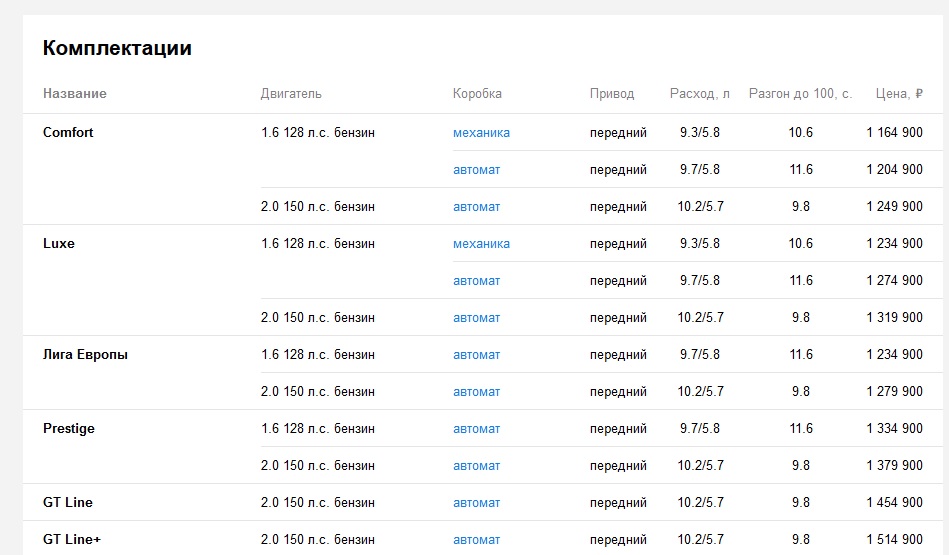Select the 'Prestige' trim name

(68, 429)
